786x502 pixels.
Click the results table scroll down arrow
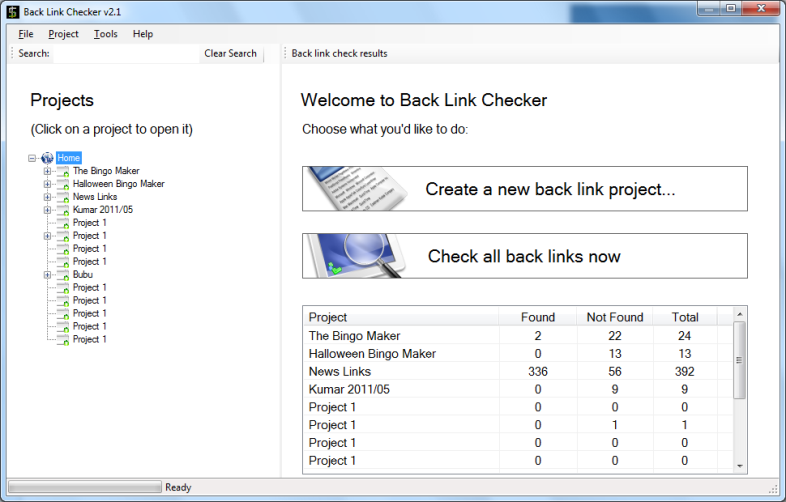pyautogui.click(x=739, y=466)
